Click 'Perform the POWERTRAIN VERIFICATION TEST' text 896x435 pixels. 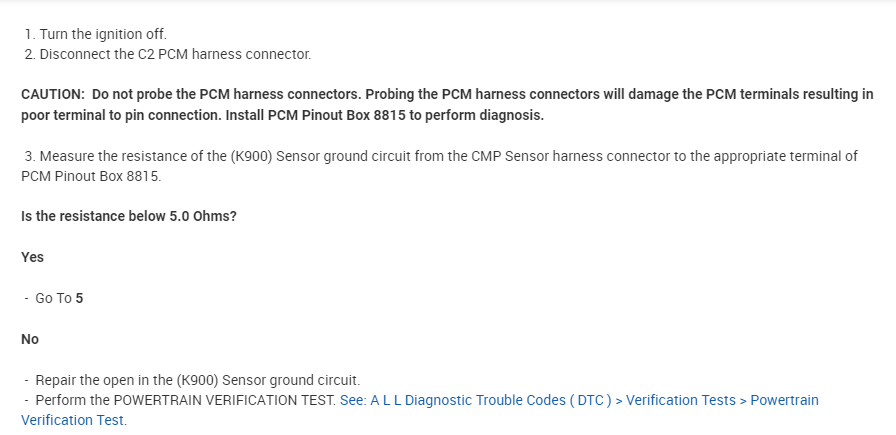[186, 400]
